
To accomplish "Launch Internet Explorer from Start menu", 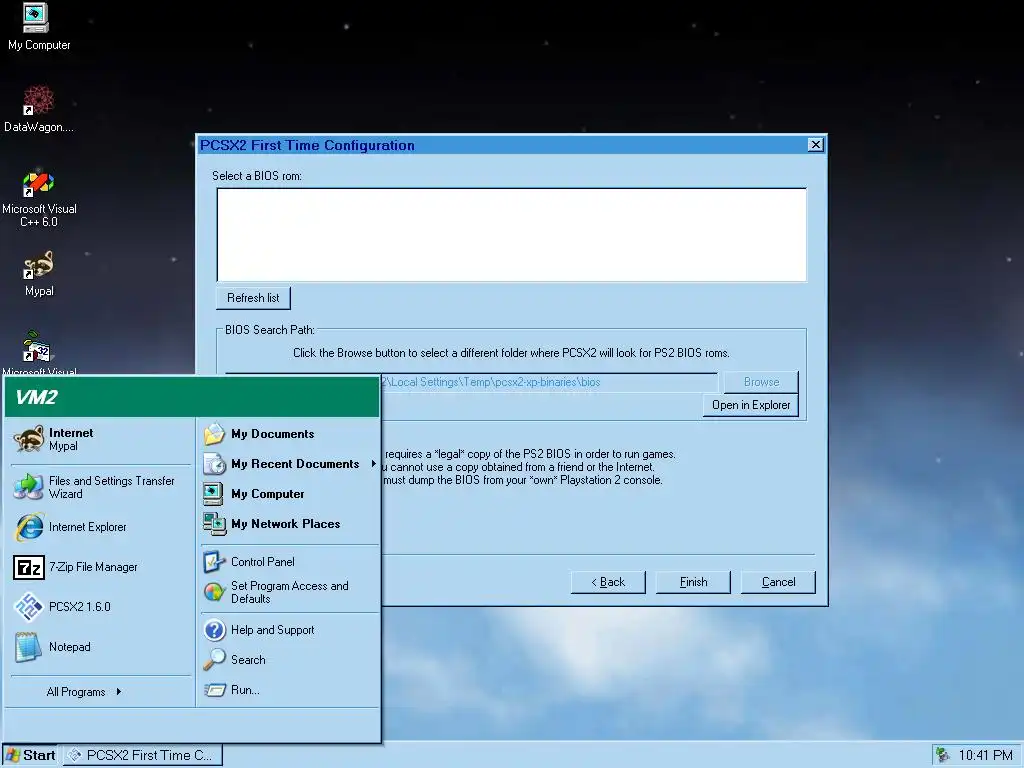I will tap(100, 527).
